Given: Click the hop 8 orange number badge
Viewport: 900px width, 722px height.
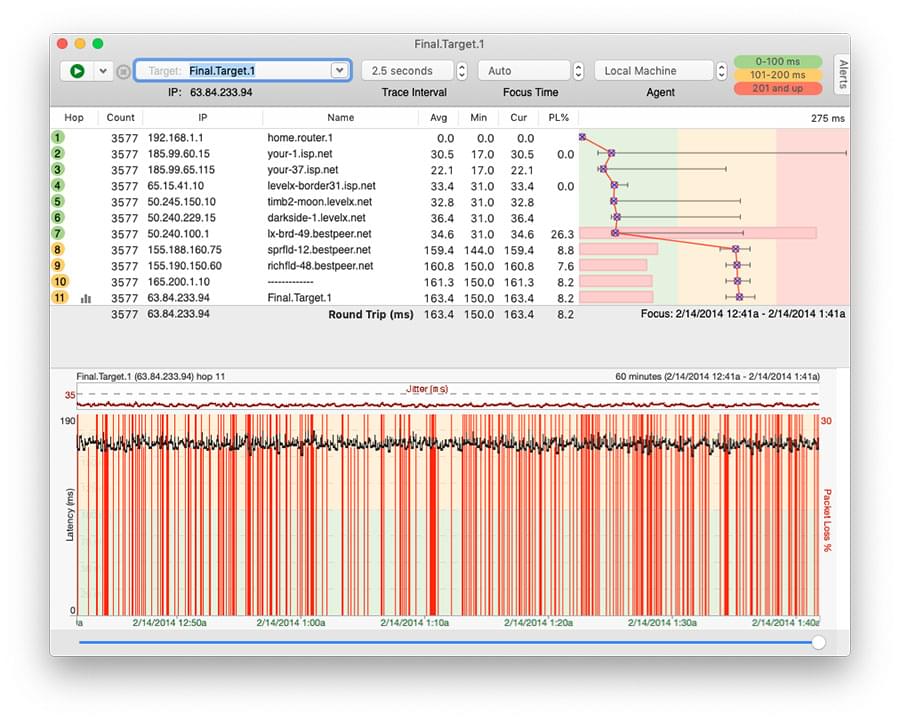Looking at the screenshot, I should click(x=58, y=249).
